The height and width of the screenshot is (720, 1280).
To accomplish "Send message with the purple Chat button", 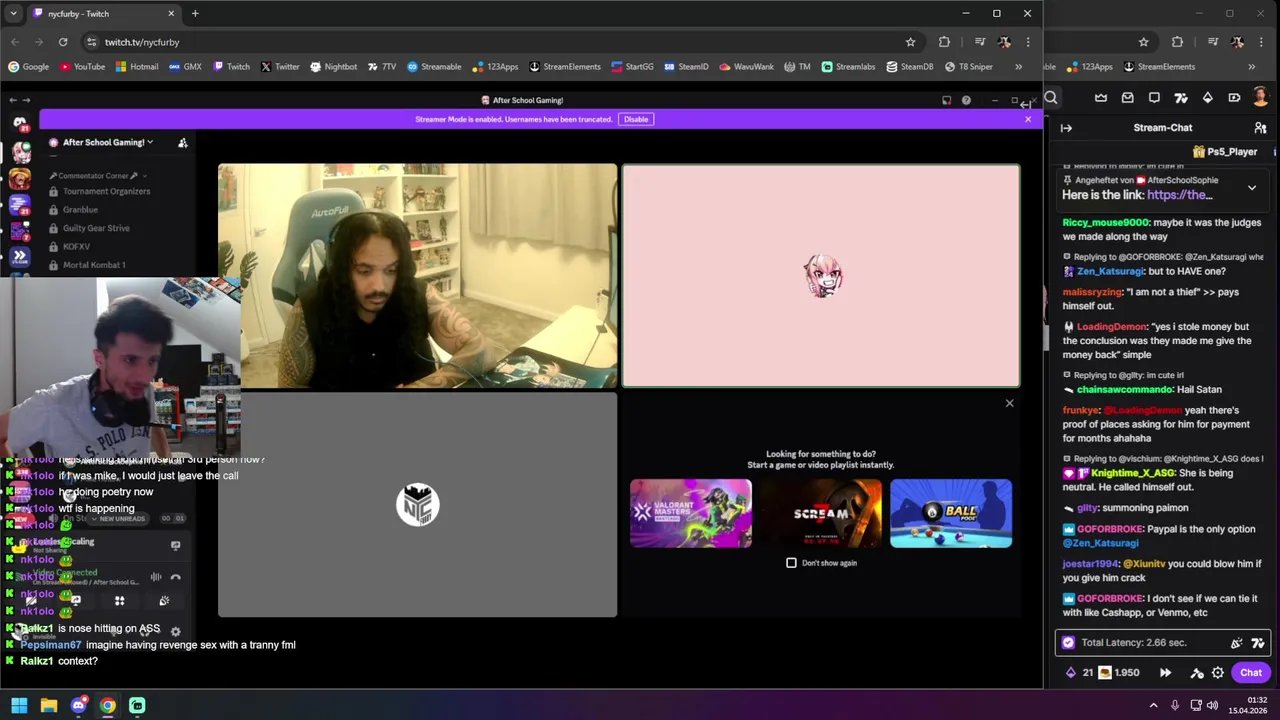I will point(1251,673).
